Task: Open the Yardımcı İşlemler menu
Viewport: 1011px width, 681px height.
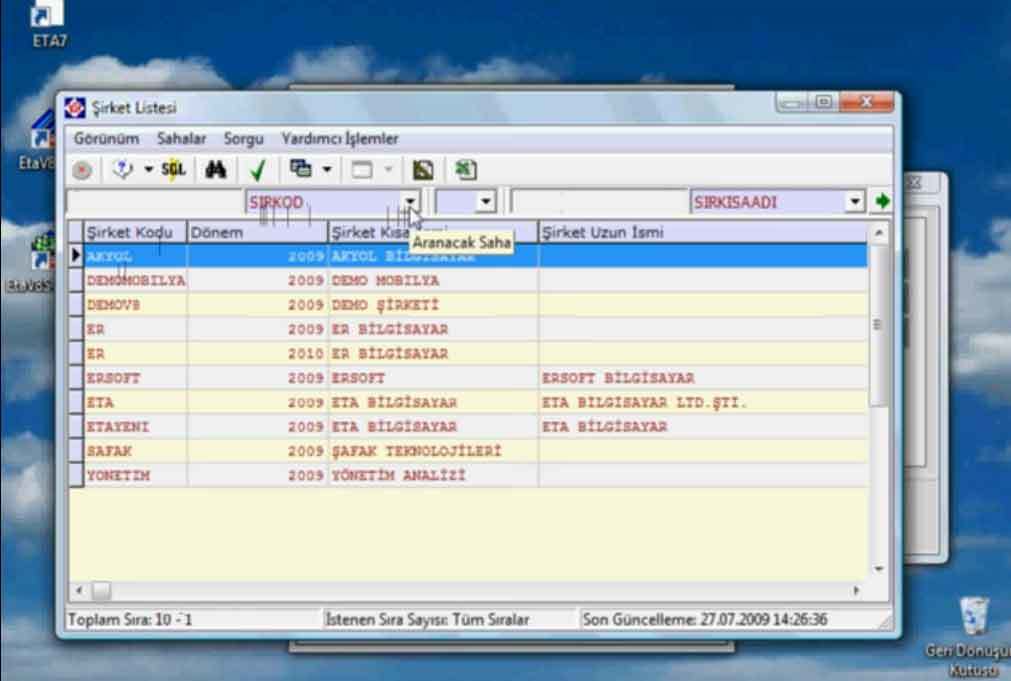Action: click(340, 139)
